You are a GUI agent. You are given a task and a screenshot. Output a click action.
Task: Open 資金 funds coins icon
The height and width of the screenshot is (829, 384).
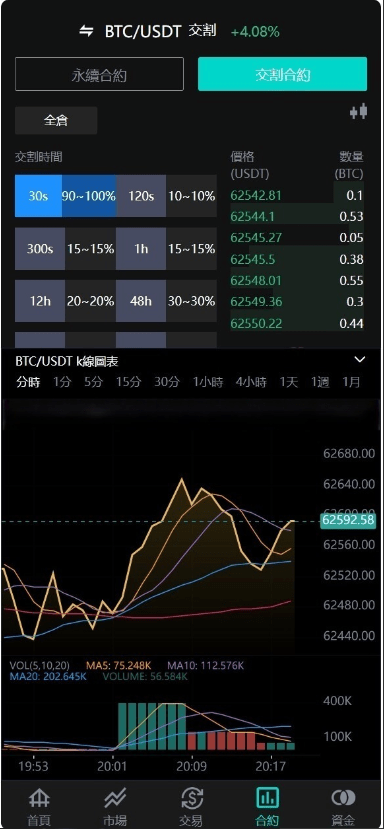click(x=343, y=798)
